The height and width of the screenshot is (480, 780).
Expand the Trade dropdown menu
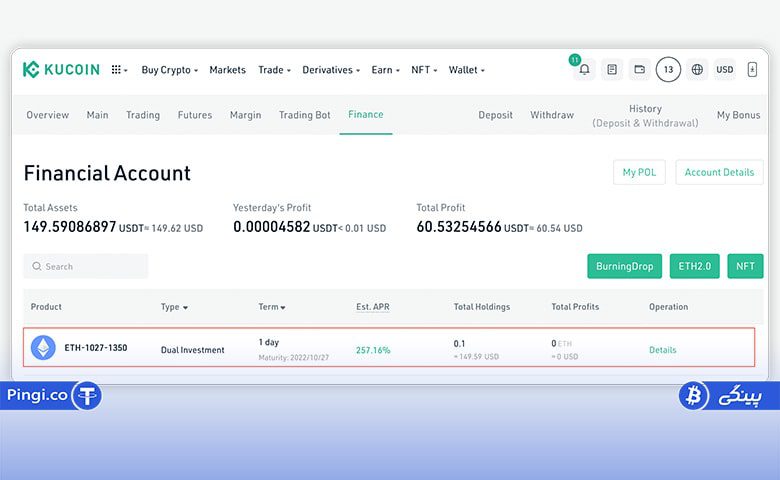tap(274, 70)
